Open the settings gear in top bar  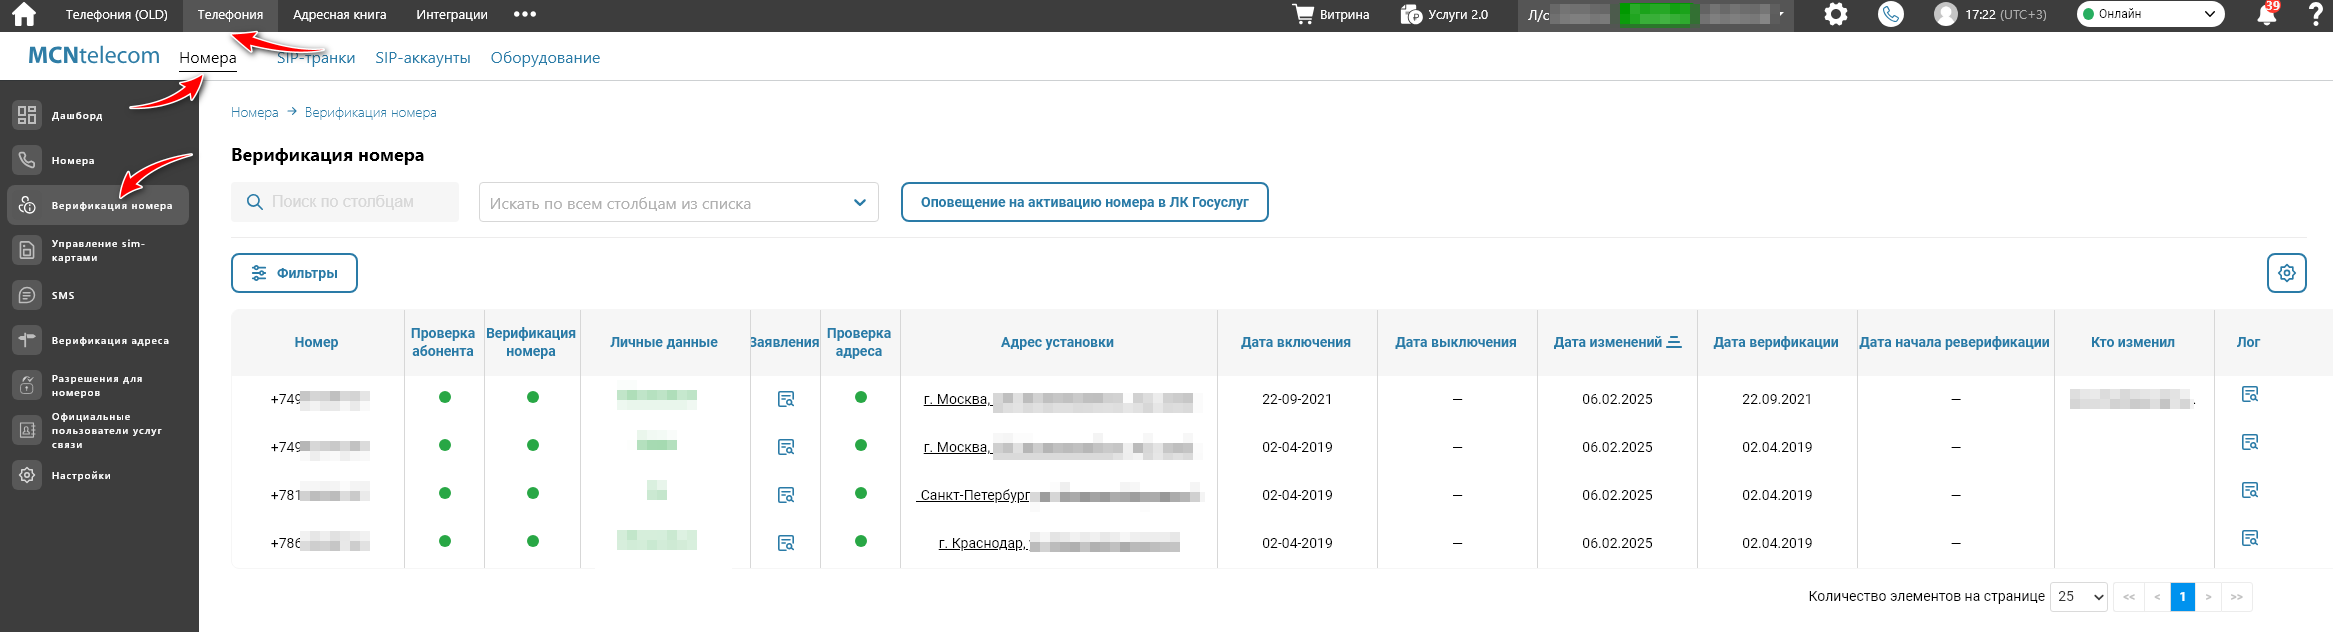click(1835, 14)
